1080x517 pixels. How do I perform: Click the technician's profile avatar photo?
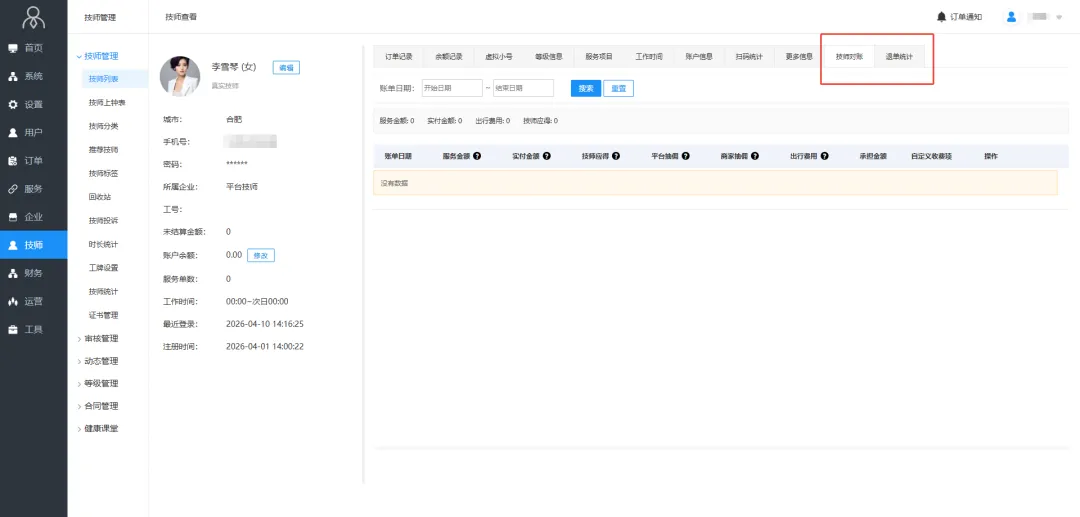pyautogui.click(x=180, y=76)
